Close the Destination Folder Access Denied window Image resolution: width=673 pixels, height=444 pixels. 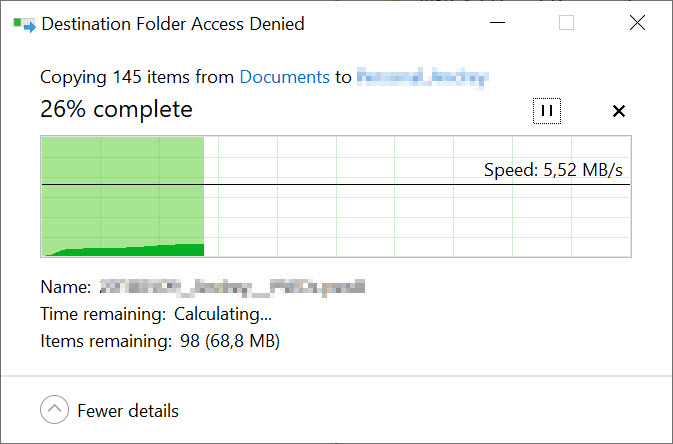pyautogui.click(x=637, y=23)
